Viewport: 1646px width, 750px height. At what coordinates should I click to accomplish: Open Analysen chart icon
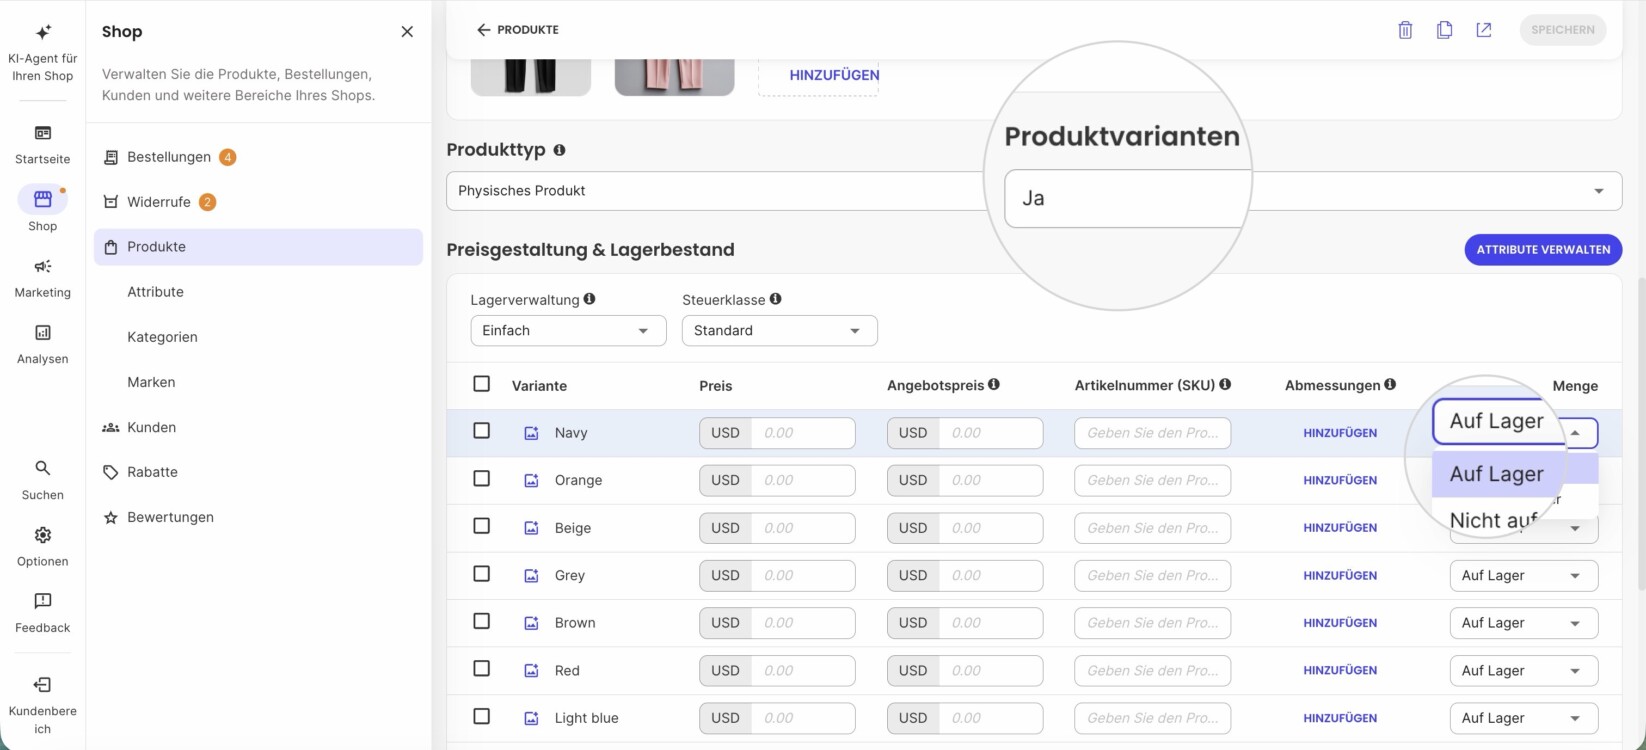43,332
